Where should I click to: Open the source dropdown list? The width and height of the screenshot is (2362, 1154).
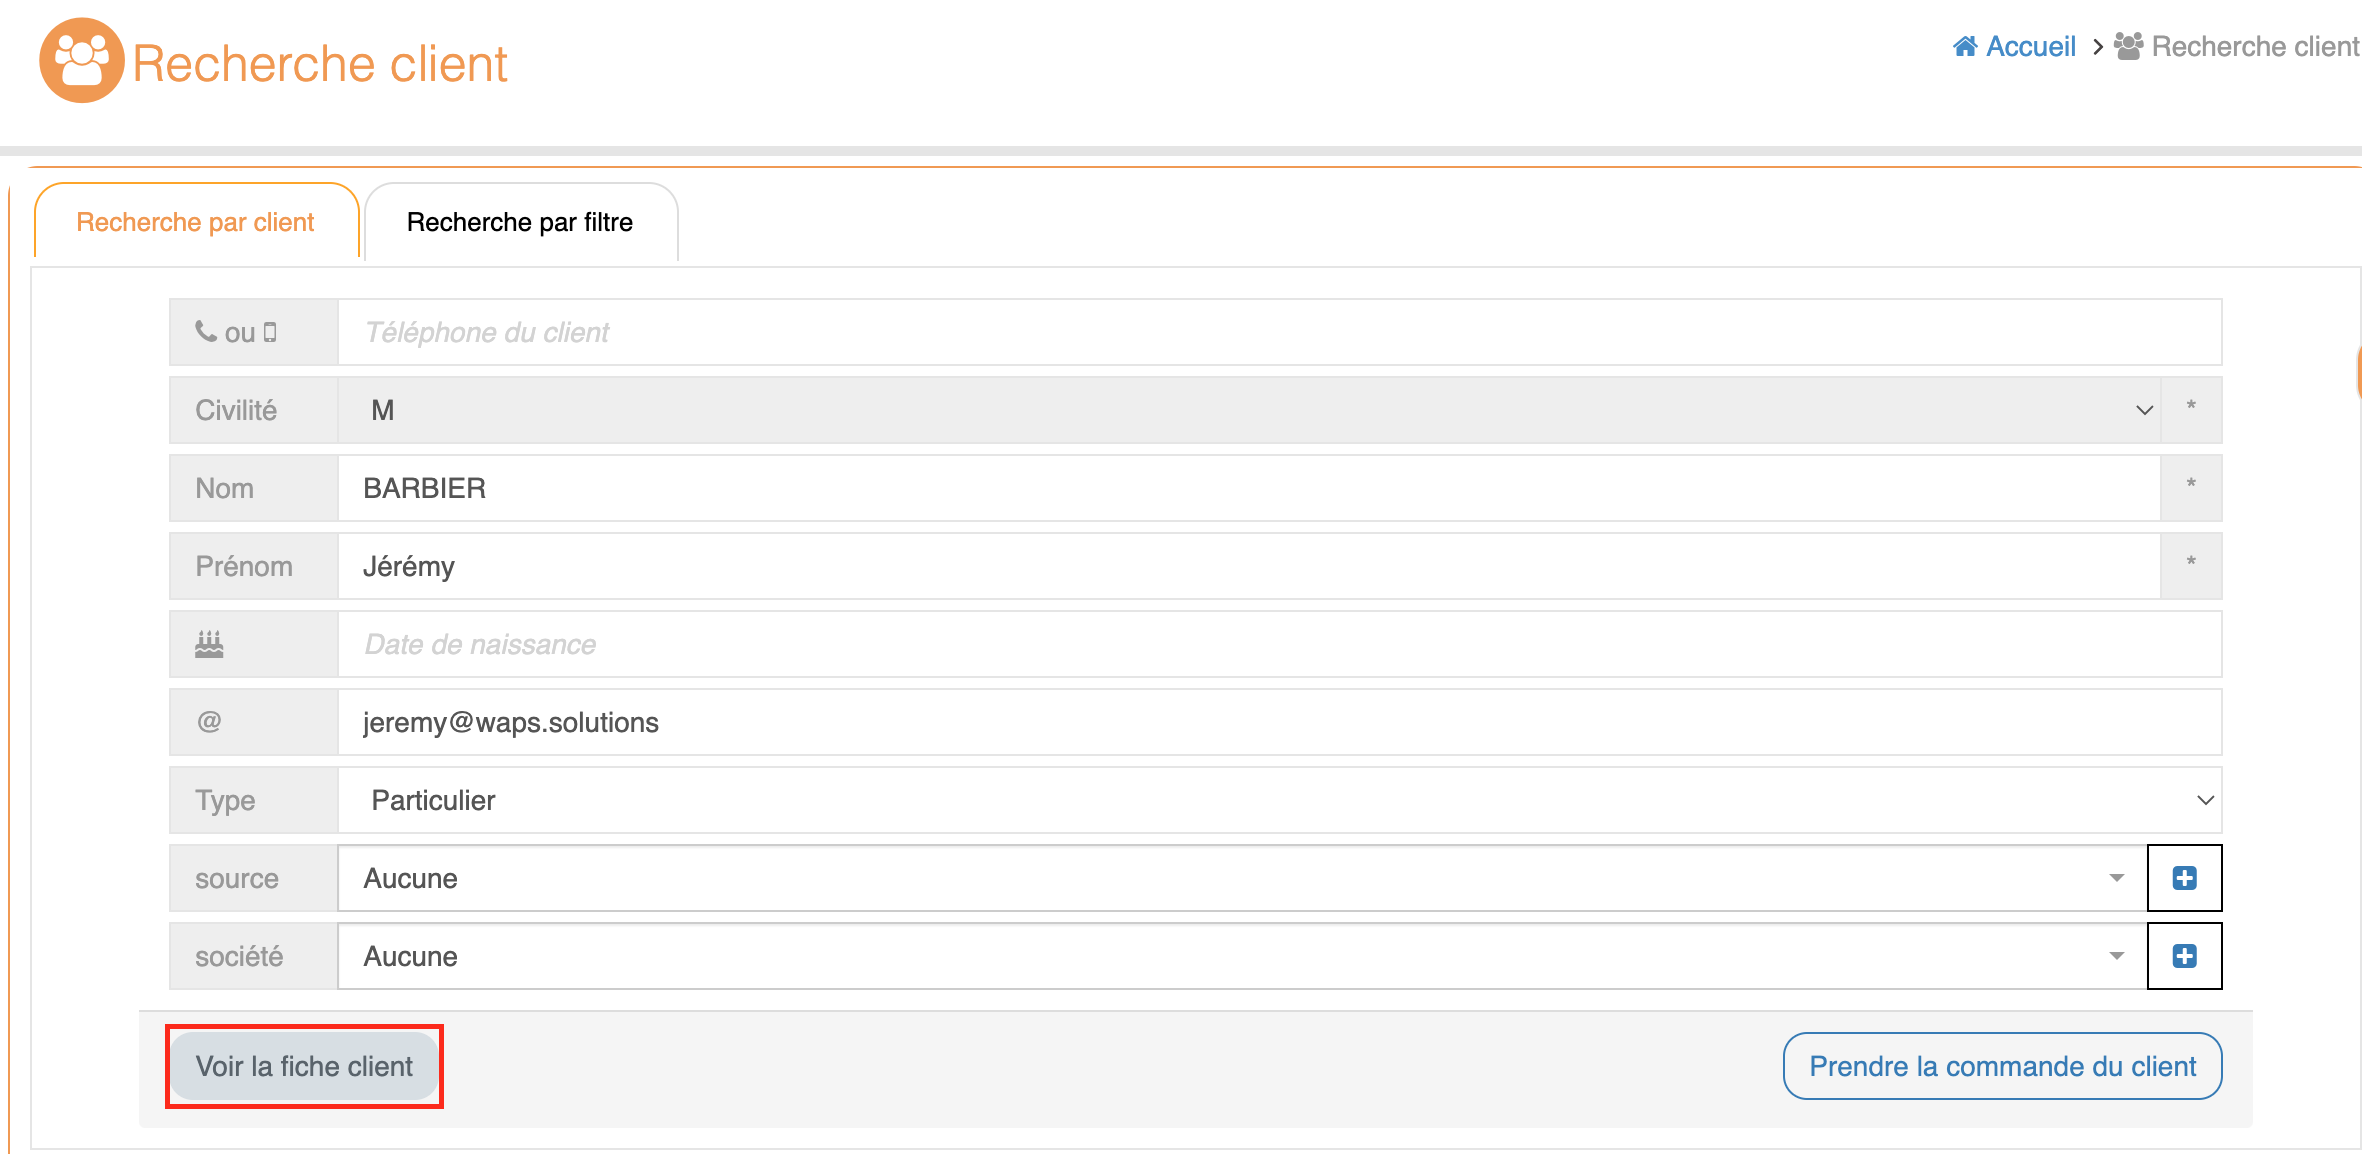1240,878
